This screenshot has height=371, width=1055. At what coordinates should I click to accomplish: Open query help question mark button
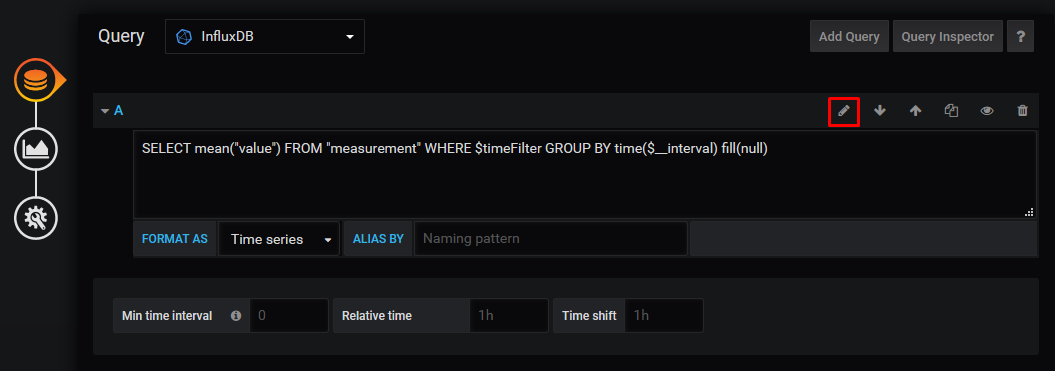(1020, 36)
